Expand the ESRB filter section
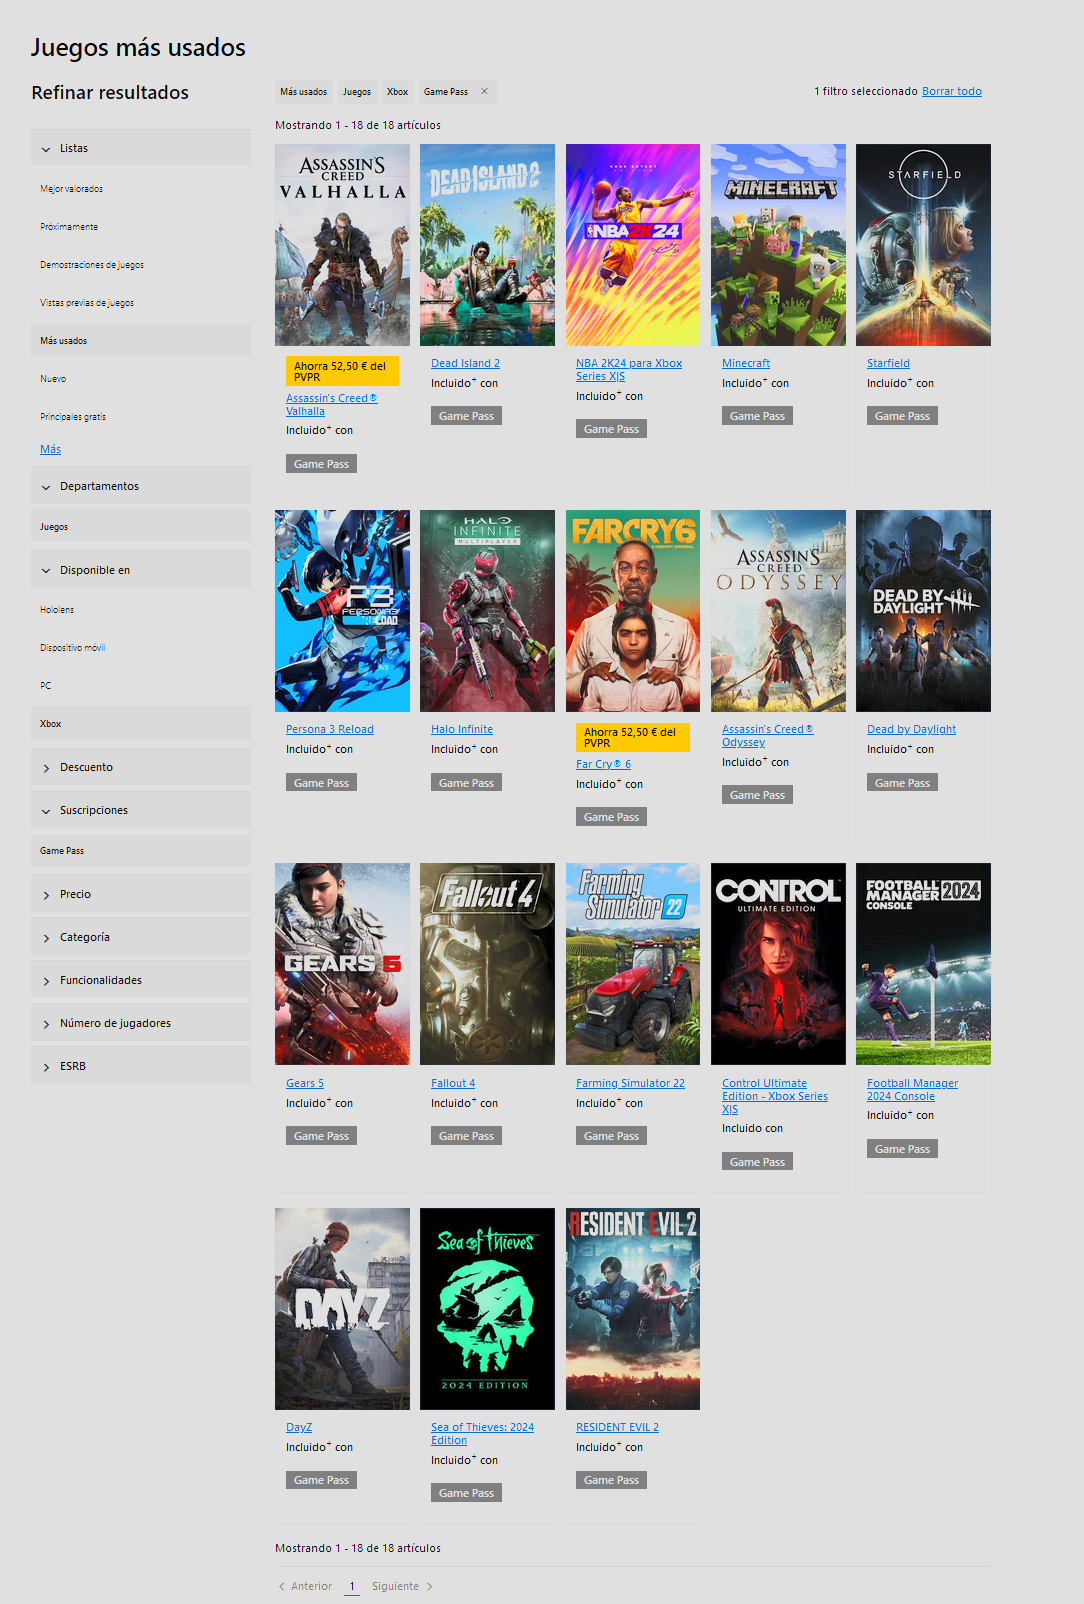Image resolution: width=1084 pixels, height=1604 pixels. click(x=141, y=1066)
